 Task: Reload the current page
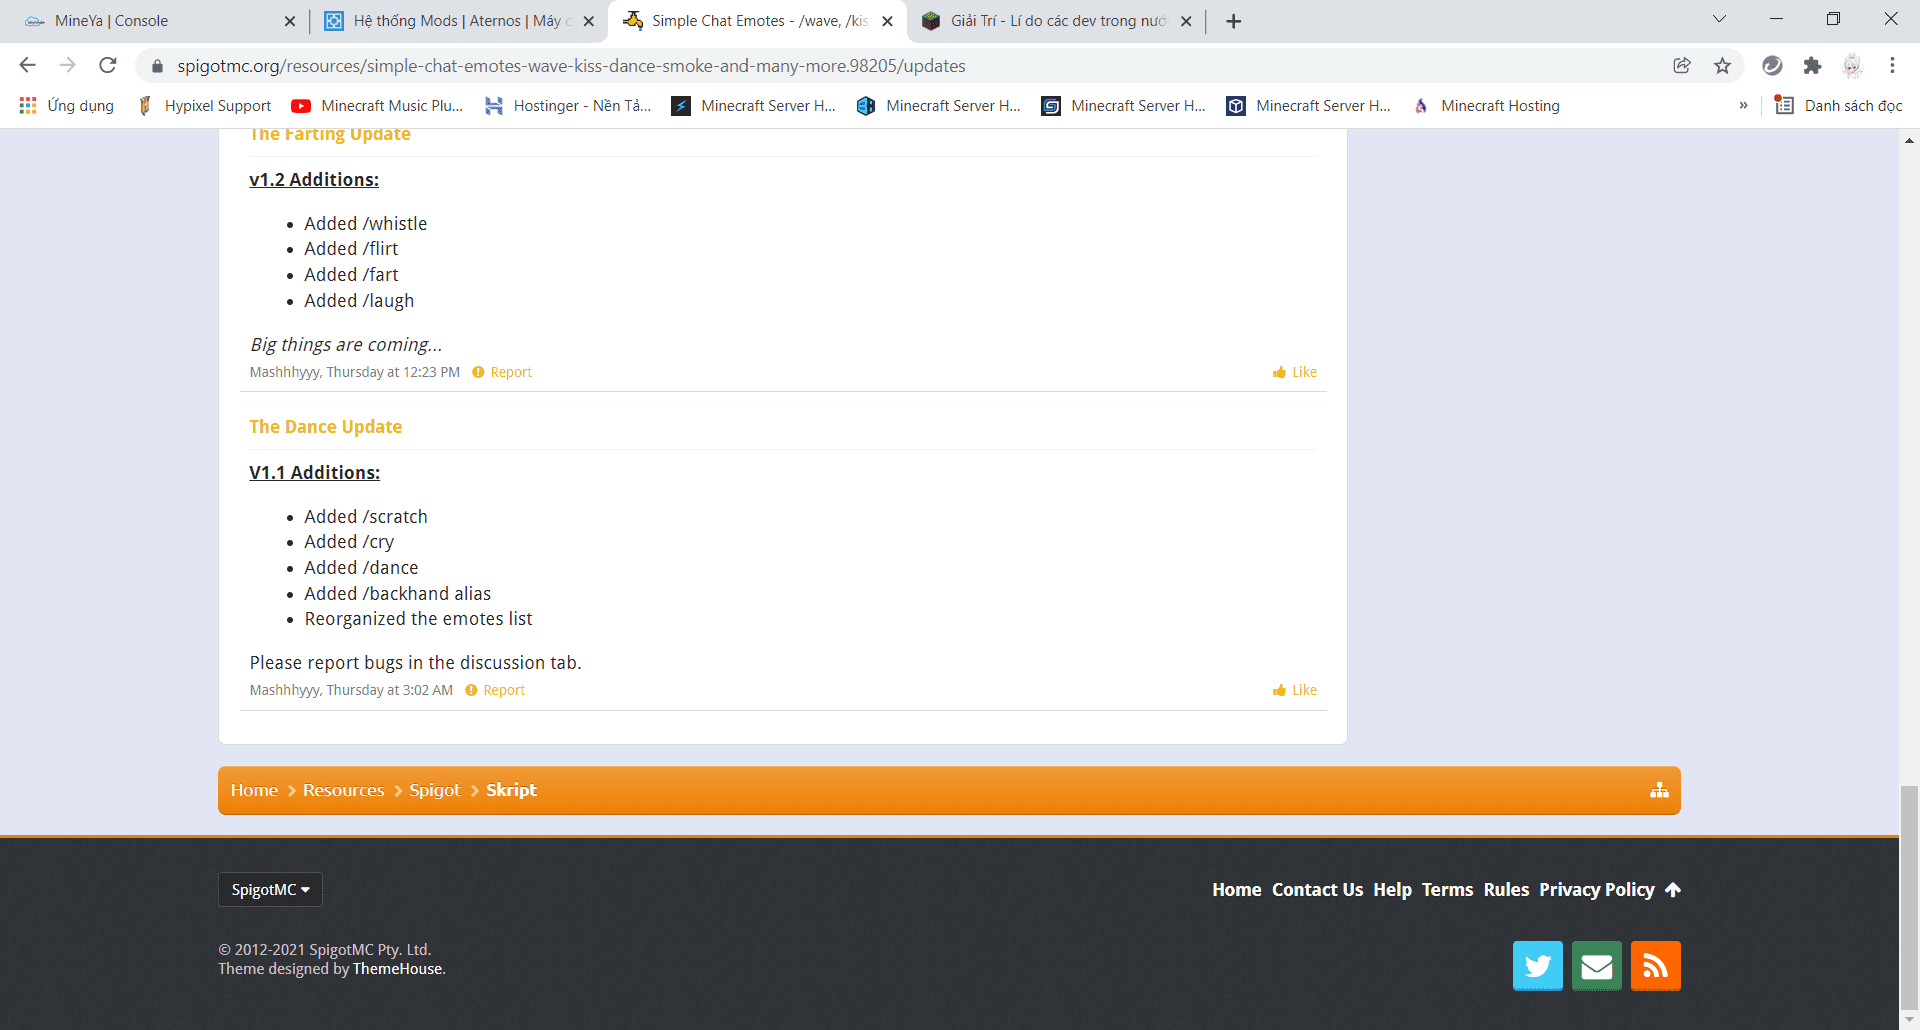[x=108, y=65]
